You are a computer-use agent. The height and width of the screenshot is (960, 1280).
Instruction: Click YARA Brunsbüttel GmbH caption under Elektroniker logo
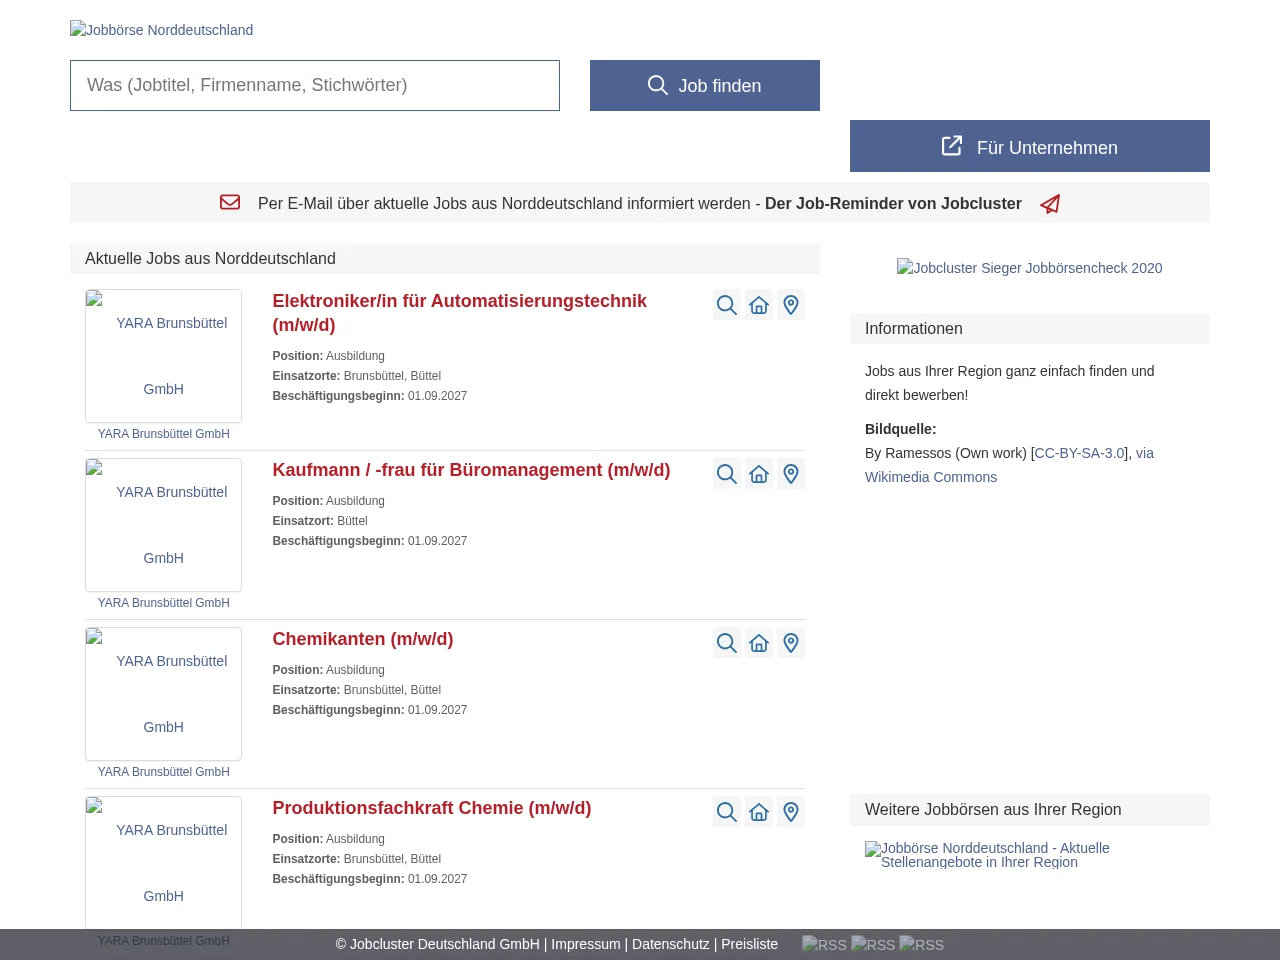click(x=163, y=434)
